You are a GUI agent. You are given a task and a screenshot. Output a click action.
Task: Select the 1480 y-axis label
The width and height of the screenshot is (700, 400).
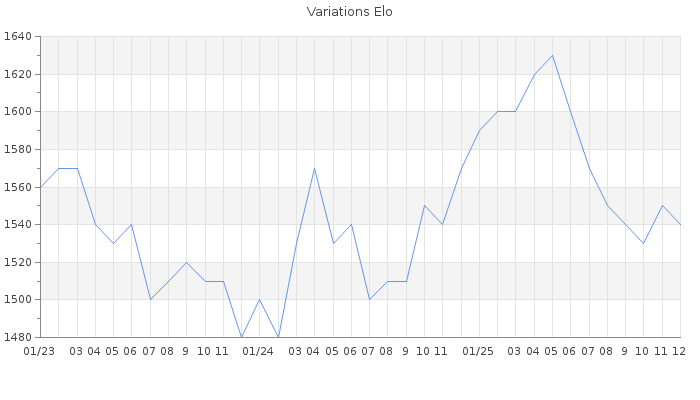tap(18, 337)
